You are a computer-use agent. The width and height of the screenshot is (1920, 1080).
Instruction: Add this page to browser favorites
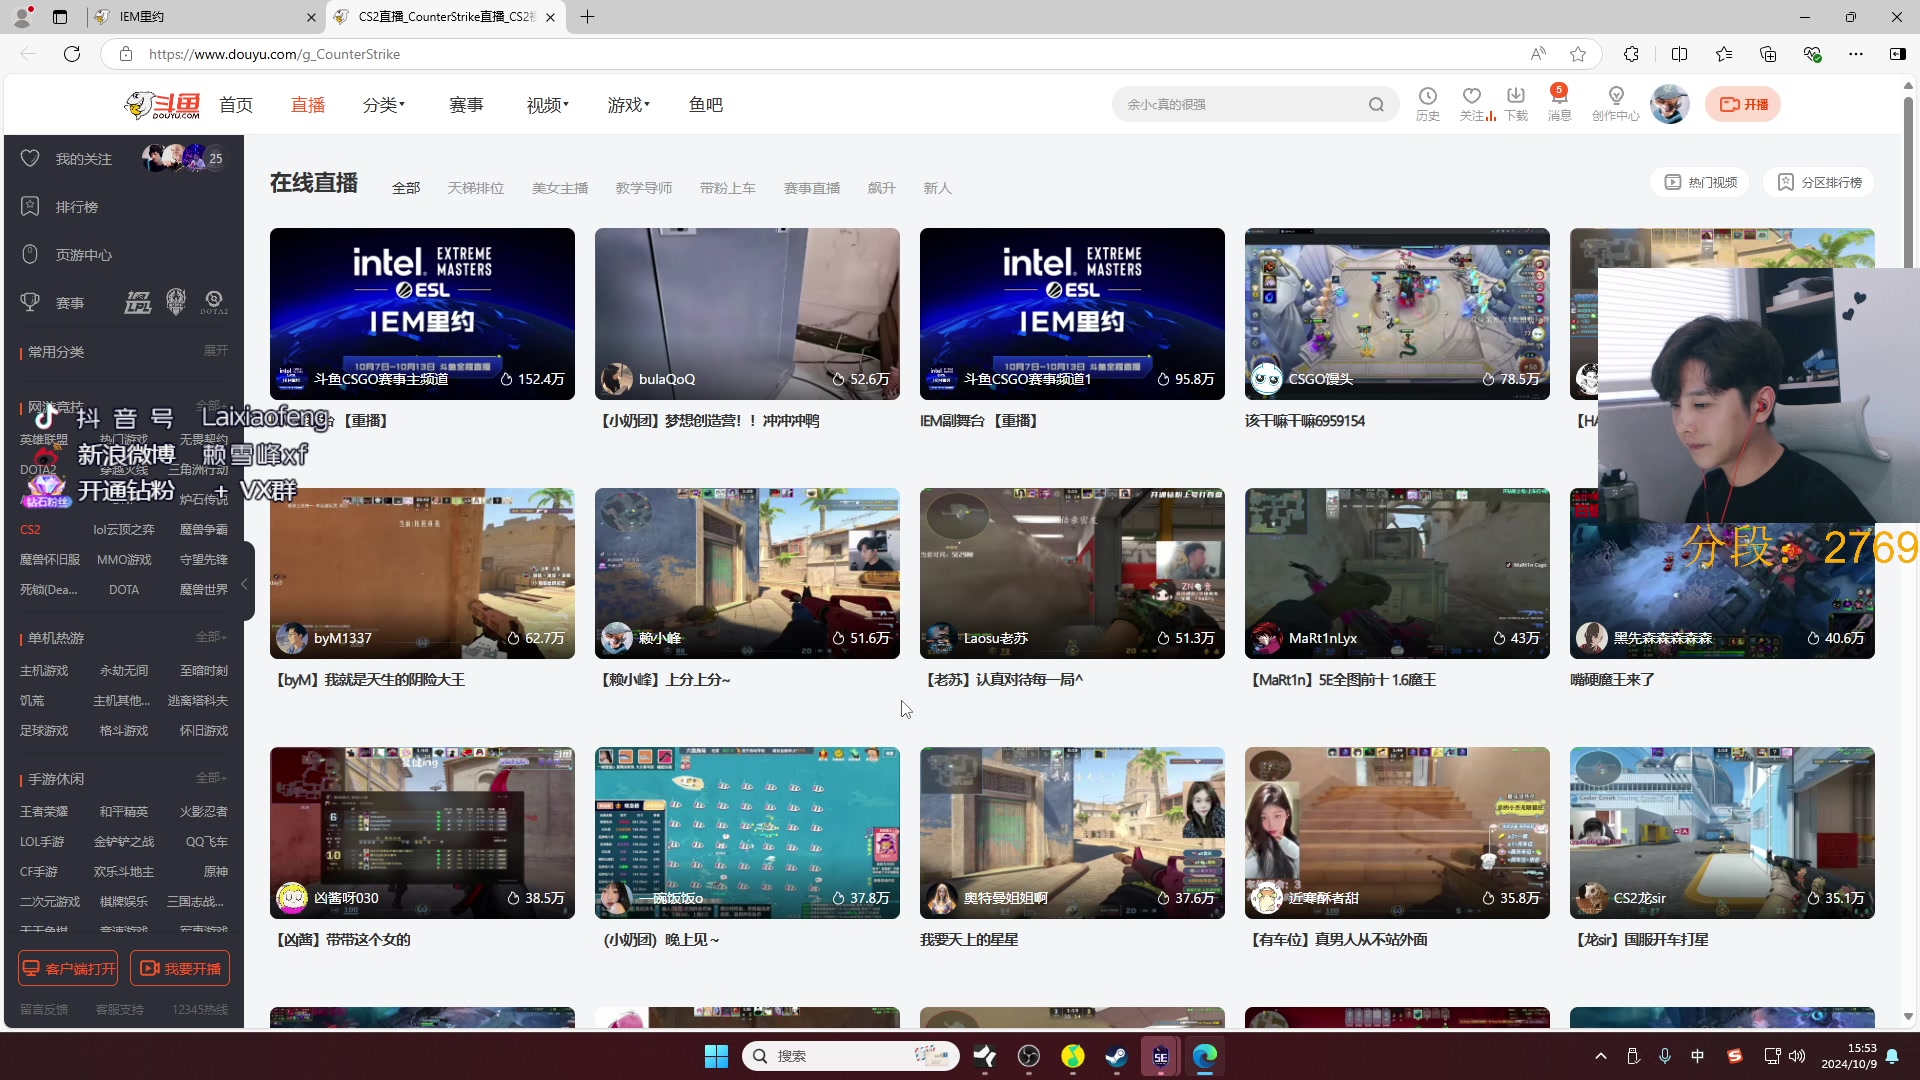pos(1578,54)
